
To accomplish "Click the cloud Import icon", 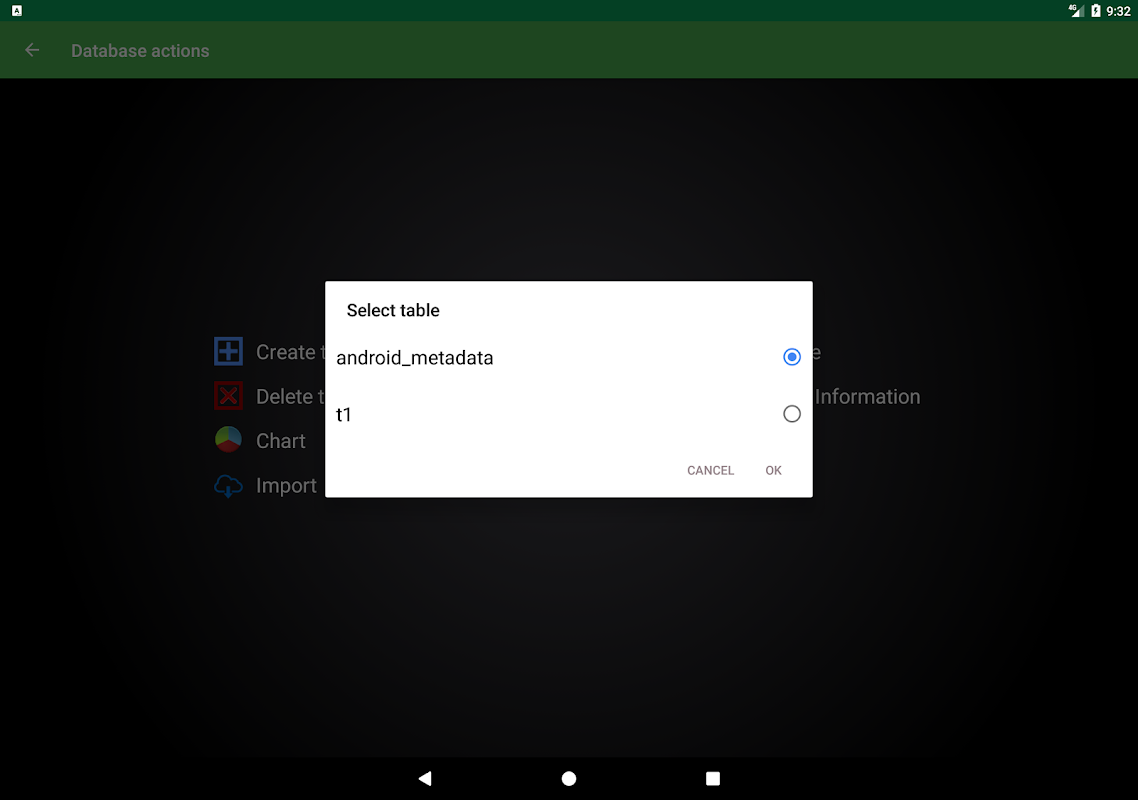I will 228,486.
